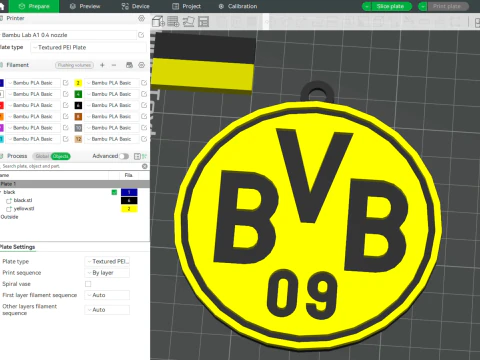Click the Arrange all objects icon

point(203,22)
